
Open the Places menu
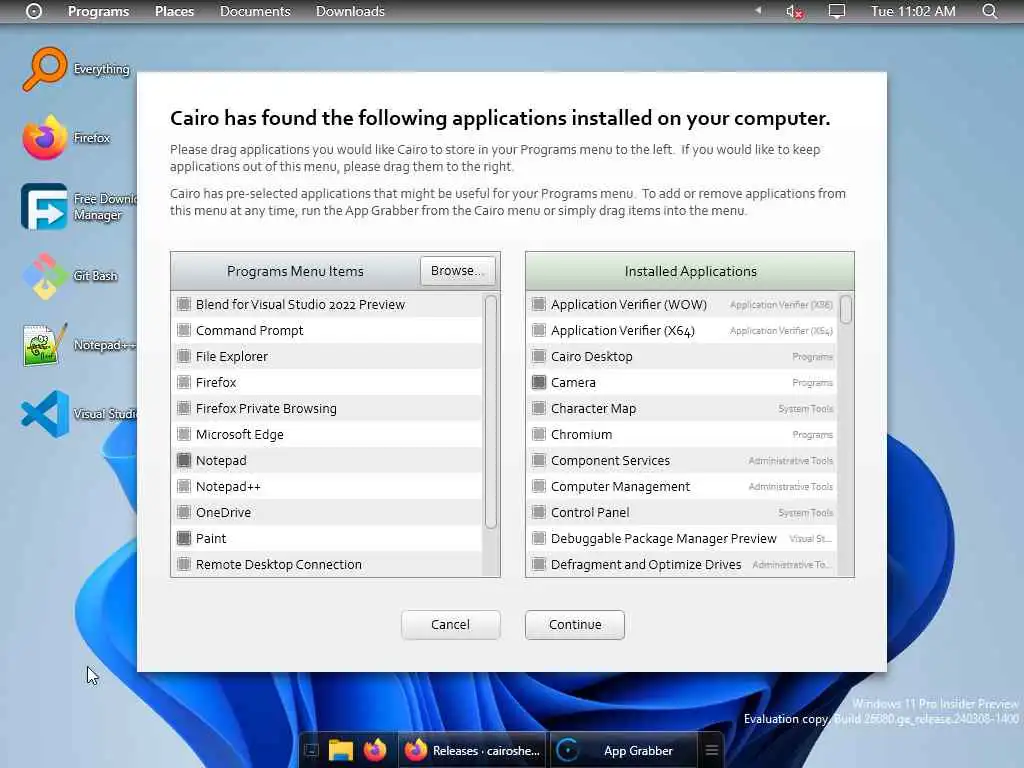pos(174,11)
